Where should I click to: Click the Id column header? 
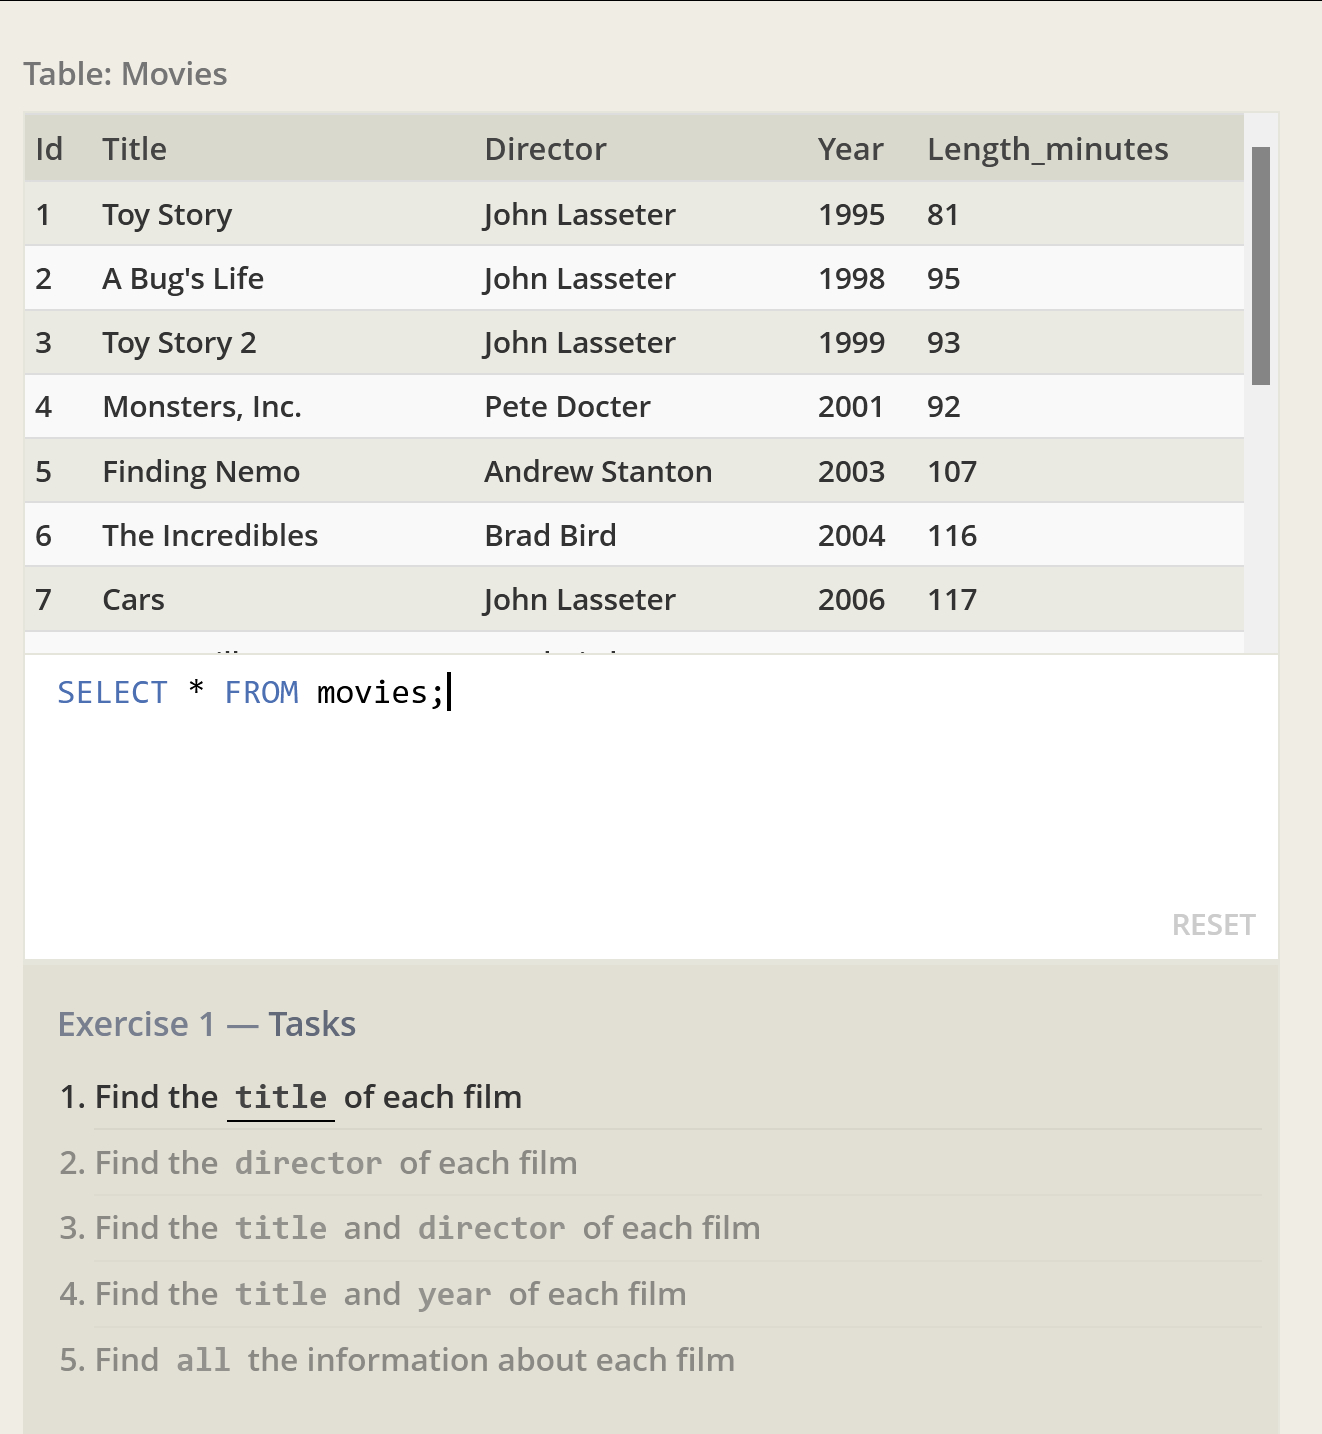click(49, 149)
